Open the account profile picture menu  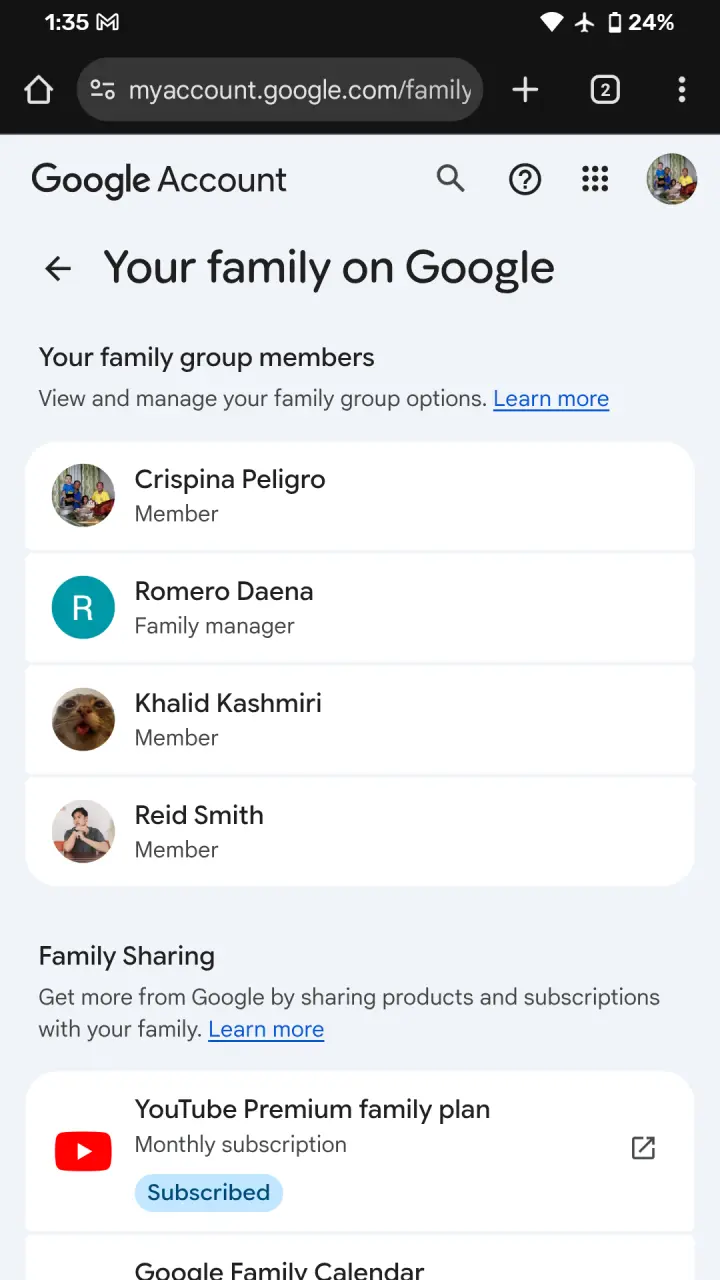pyautogui.click(x=672, y=179)
